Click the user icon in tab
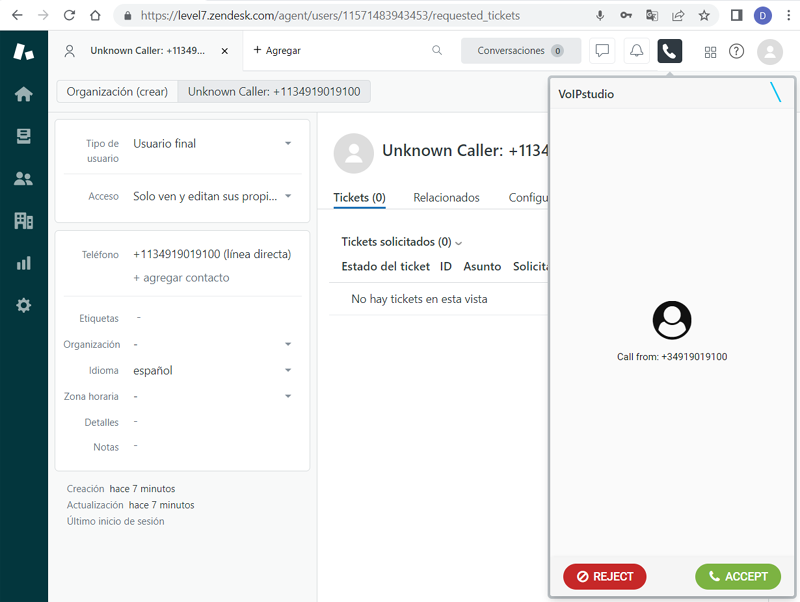The image size is (800, 602). click(x=70, y=51)
